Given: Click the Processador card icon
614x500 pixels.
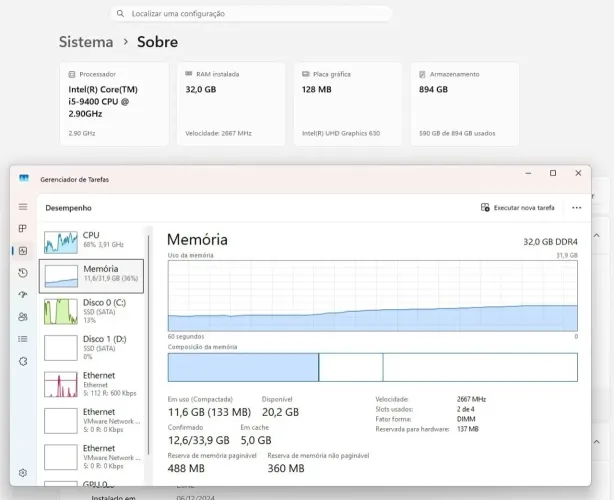Looking at the screenshot, I should point(72,74).
